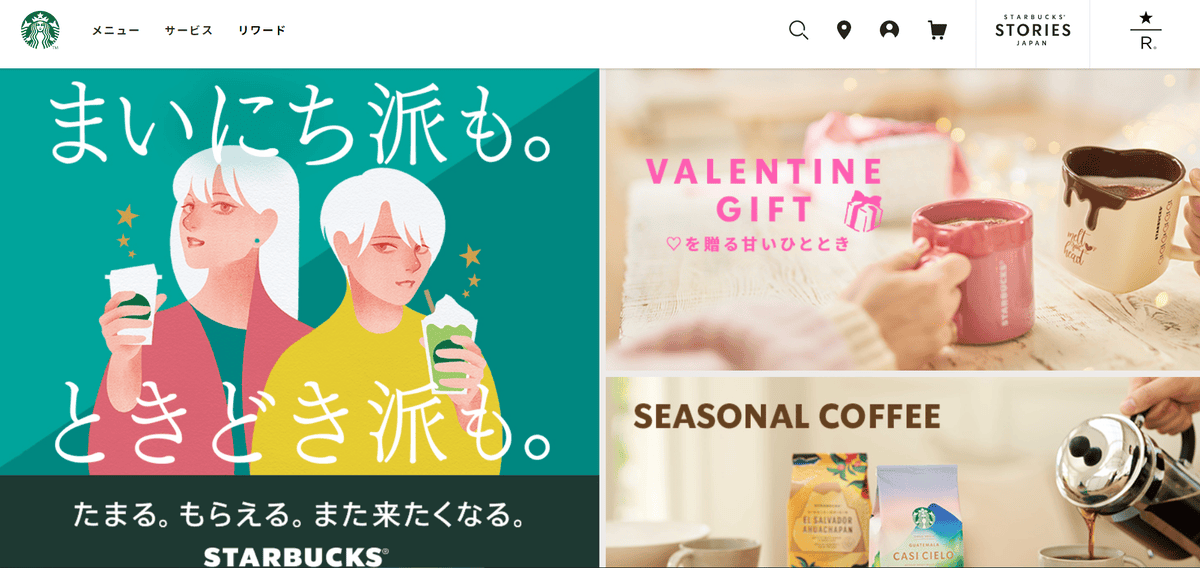
Task: Open the Valentine Gift banner
Action: (x=903, y=220)
